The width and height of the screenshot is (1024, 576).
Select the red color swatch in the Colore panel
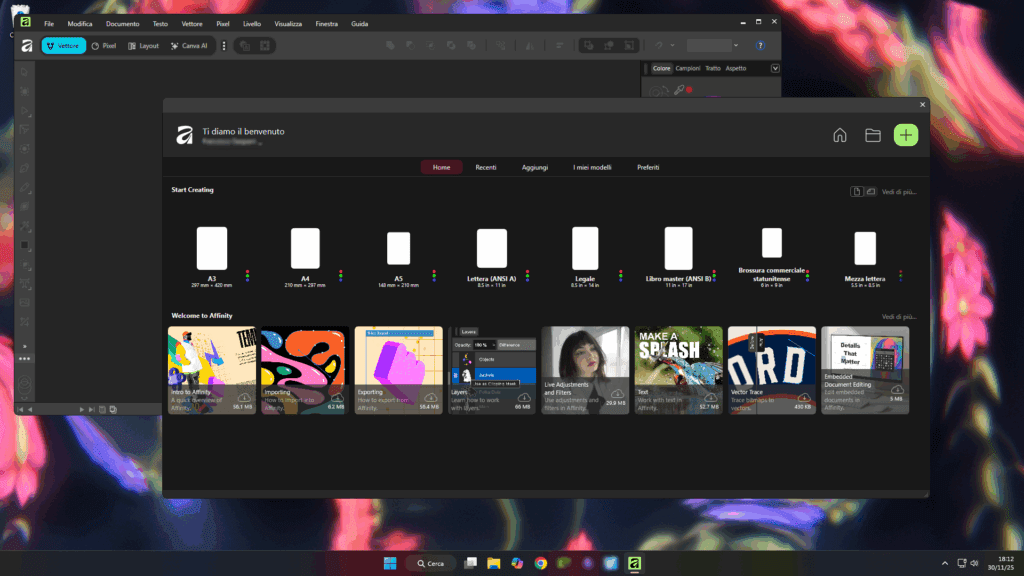pos(689,90)
